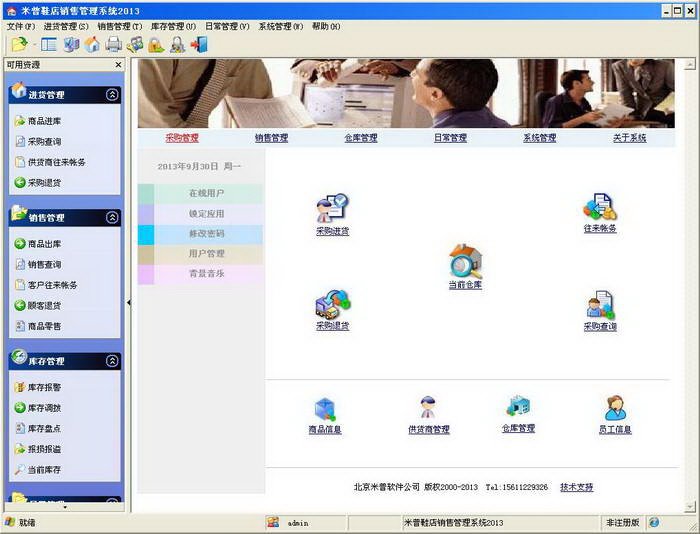Collapse the 库存管理 sidebar group

[x=112, y=361]
